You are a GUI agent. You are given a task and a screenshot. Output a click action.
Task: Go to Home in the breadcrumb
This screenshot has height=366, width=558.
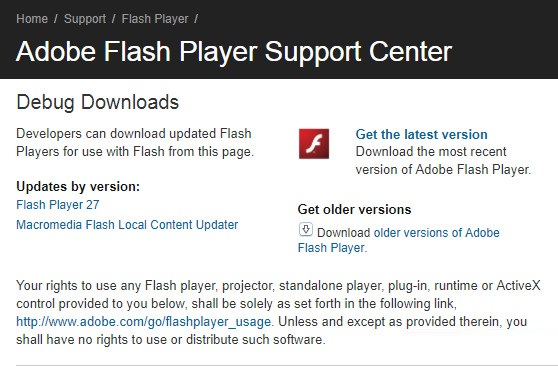click(32, 19)
